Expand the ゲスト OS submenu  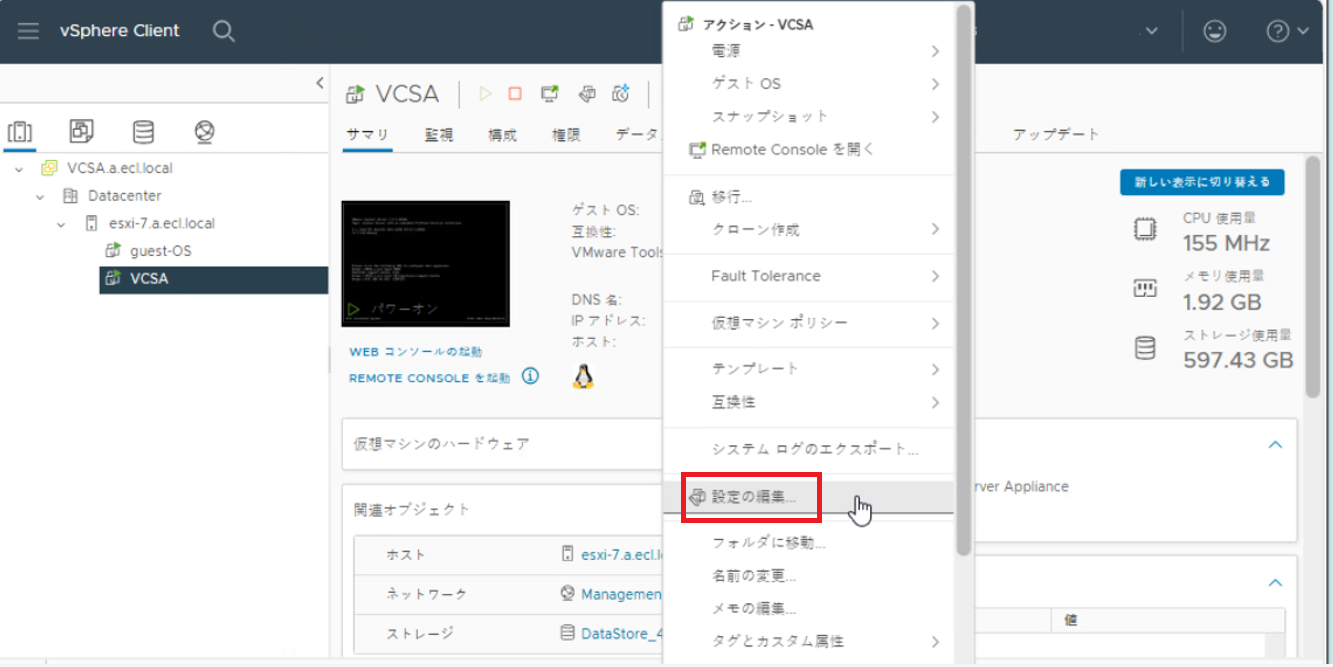coord(810,83)
